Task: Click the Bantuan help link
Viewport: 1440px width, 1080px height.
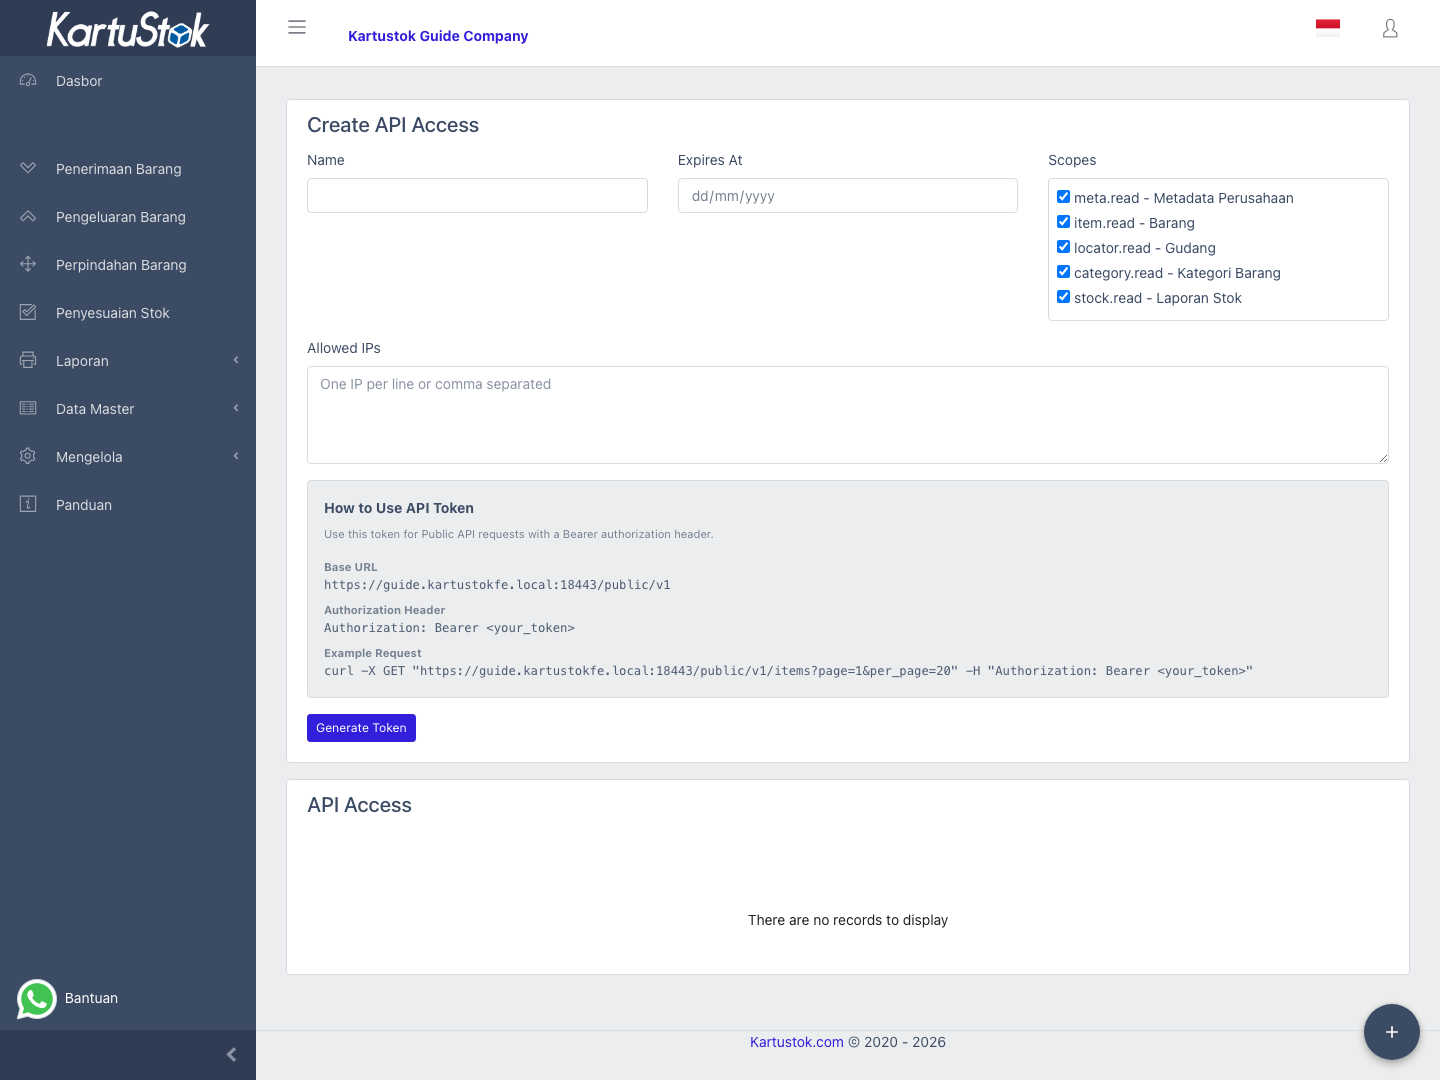Action: [x=91, y=998]
